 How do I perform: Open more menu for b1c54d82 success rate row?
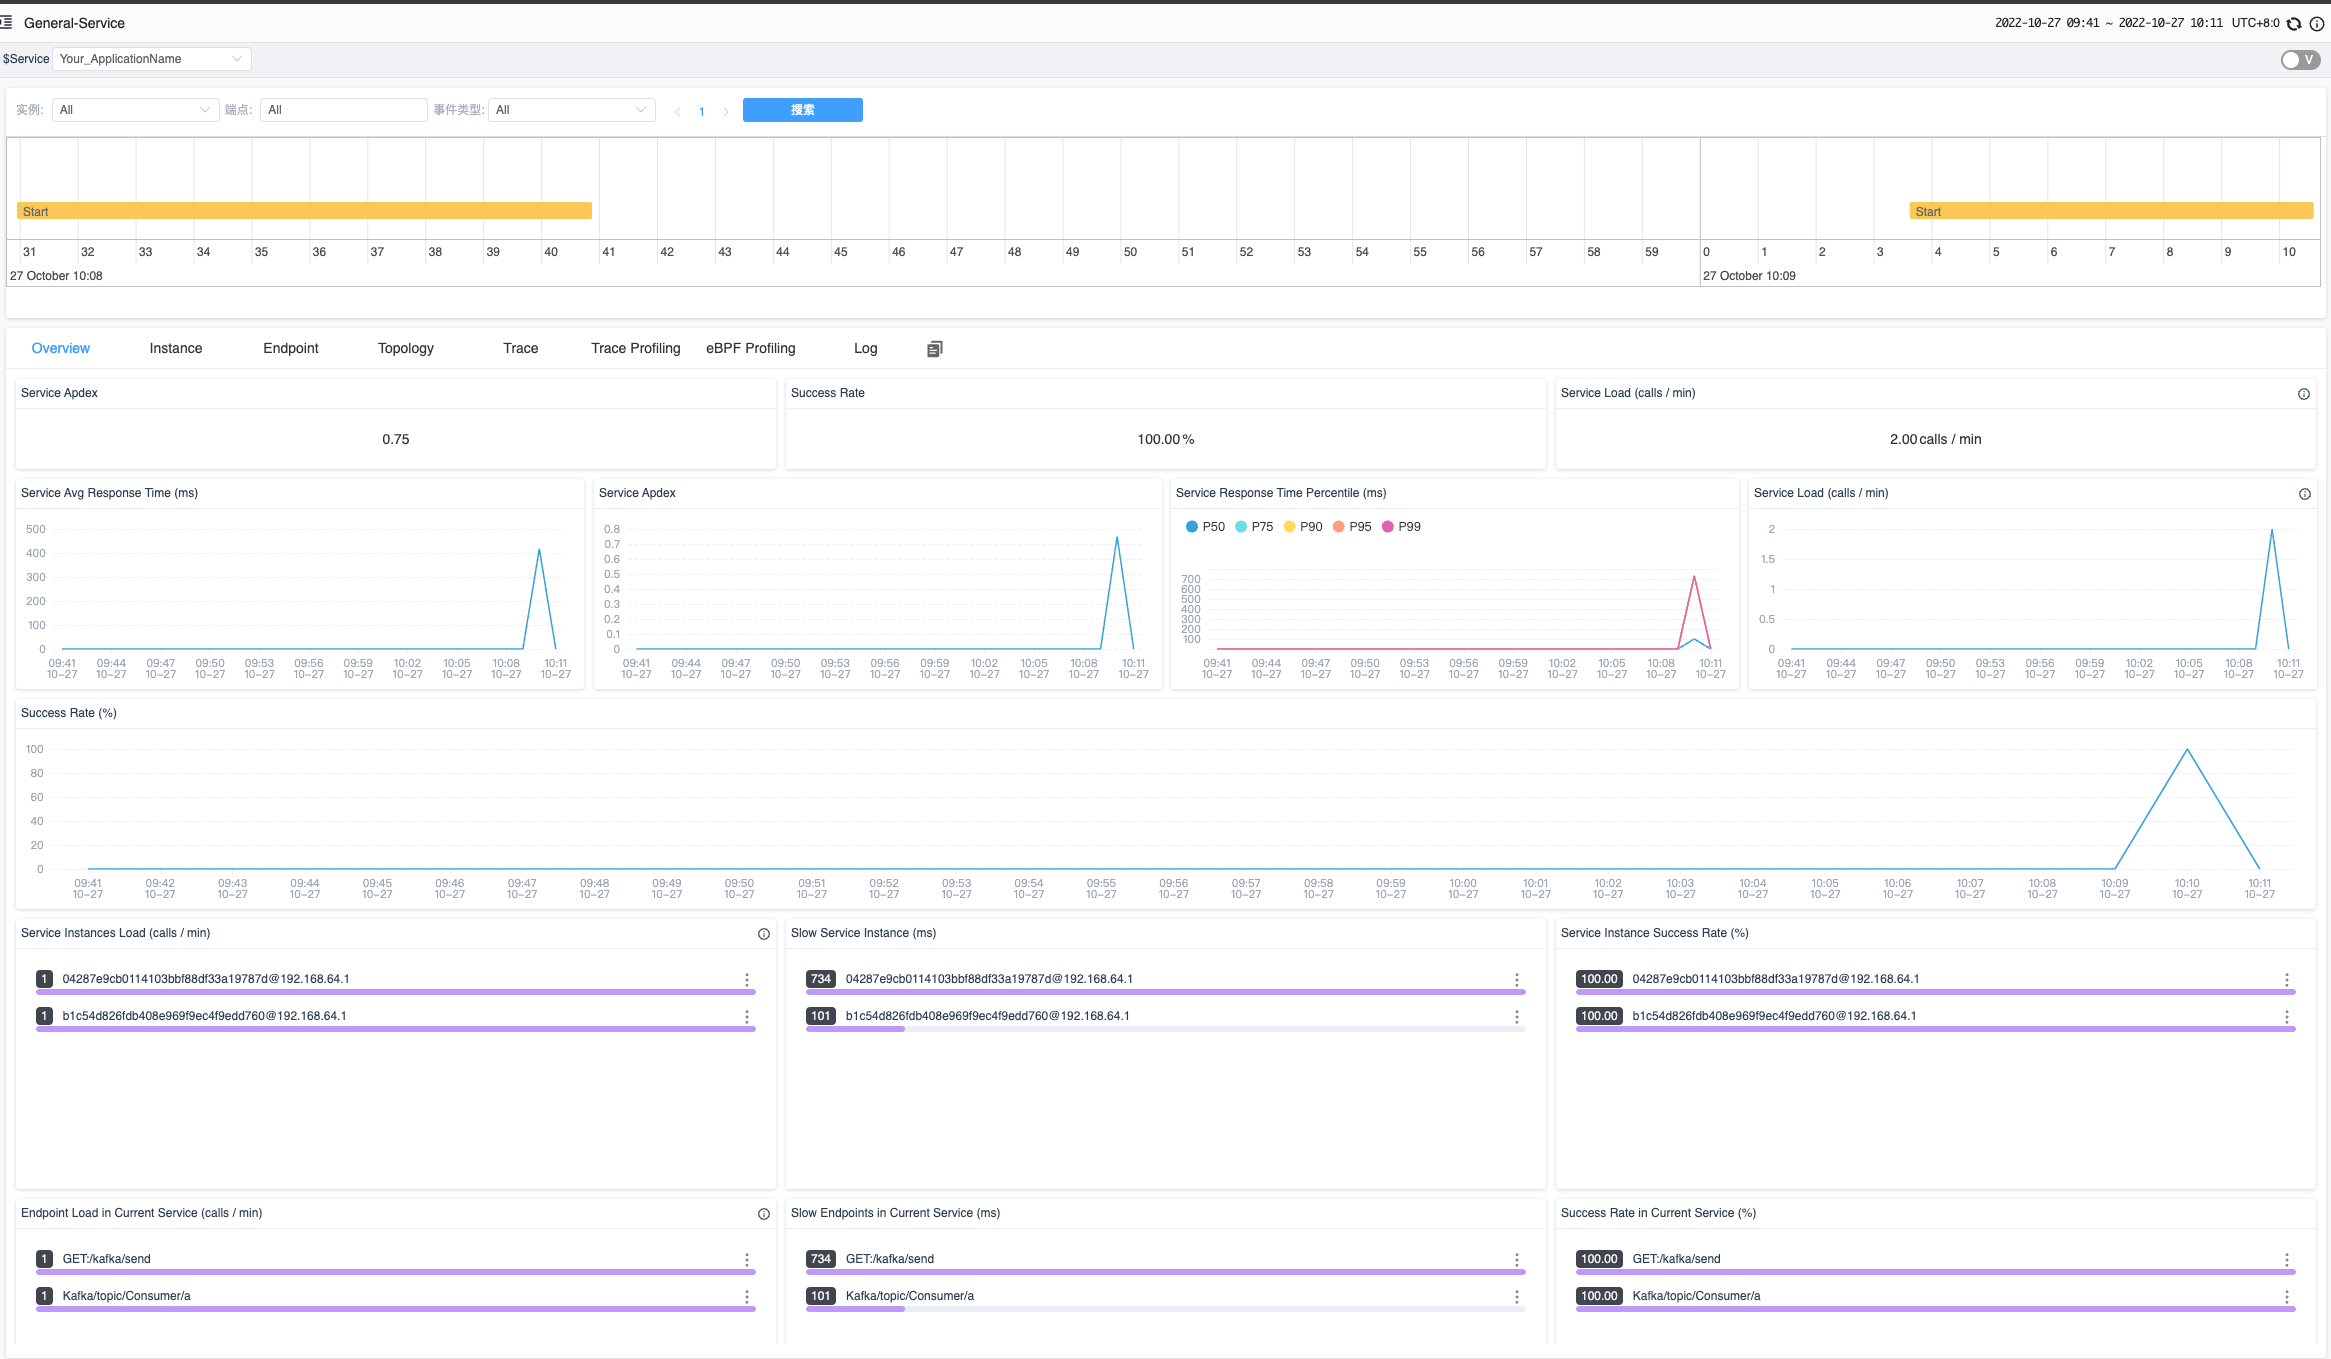point(2287,1017)
